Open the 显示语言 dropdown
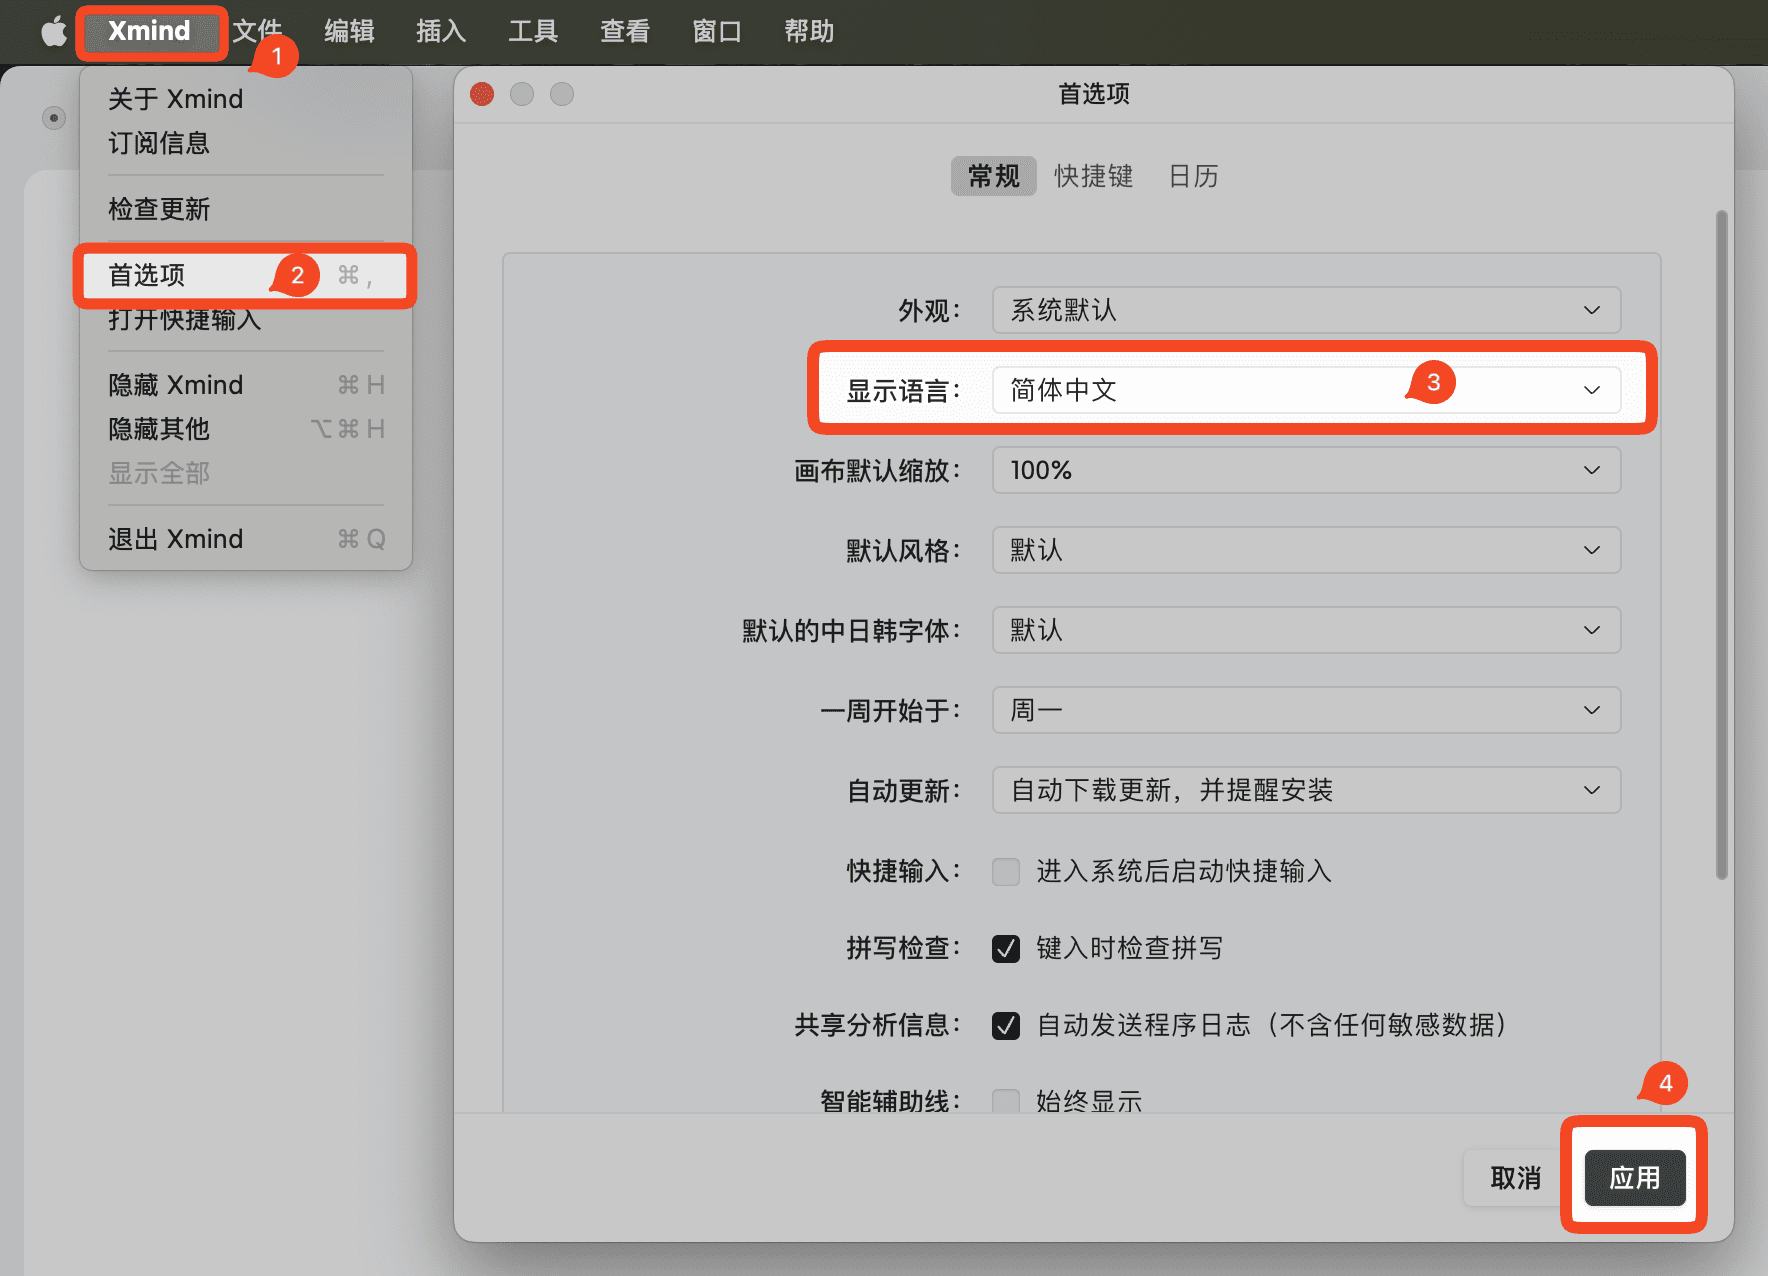Image resolution: width=1768 pixels, height=1276 pixels. point(1306,390)
